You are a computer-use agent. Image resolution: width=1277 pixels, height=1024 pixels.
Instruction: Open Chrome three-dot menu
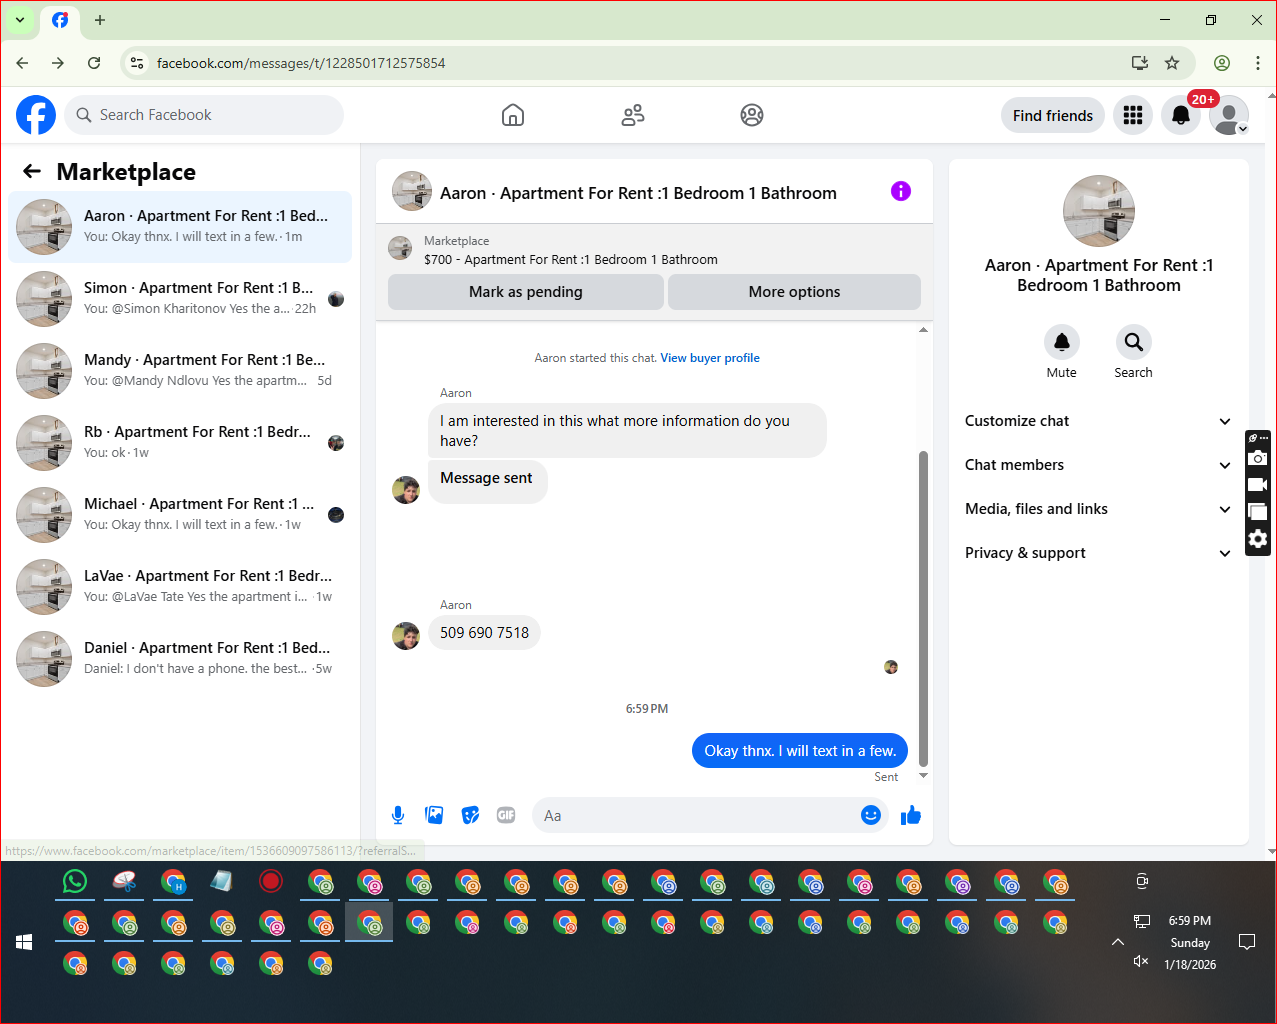point(1257,63)
